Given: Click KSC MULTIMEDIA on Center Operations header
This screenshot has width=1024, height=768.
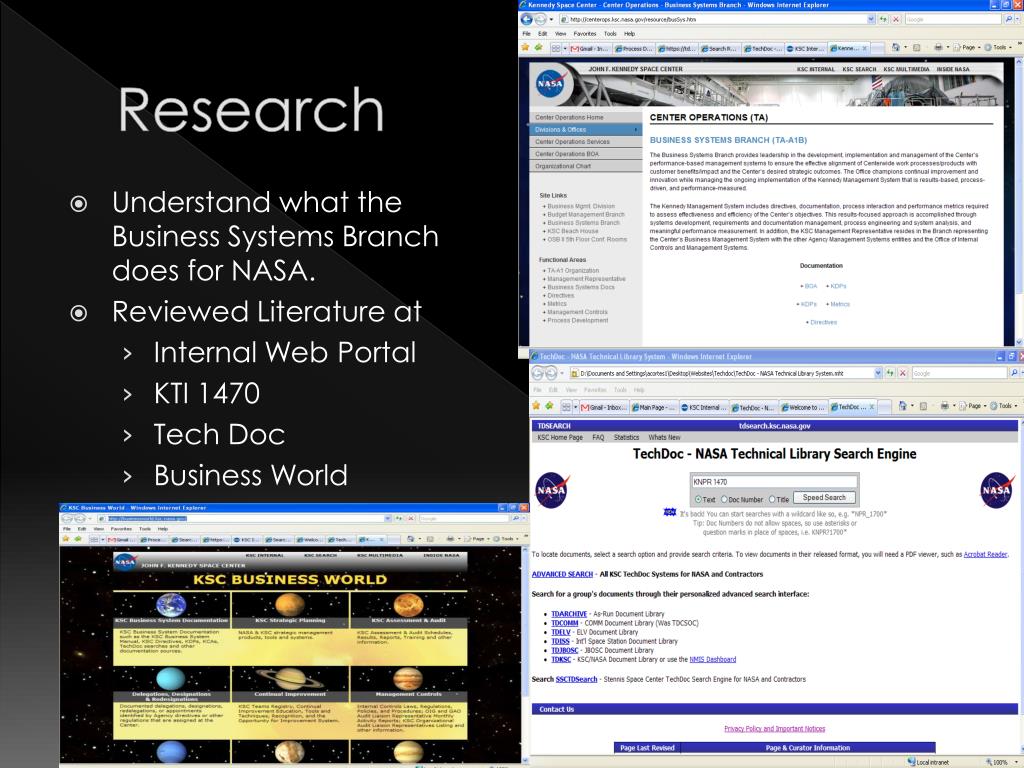Looking at the screenshot, I should tap(906, 69).
